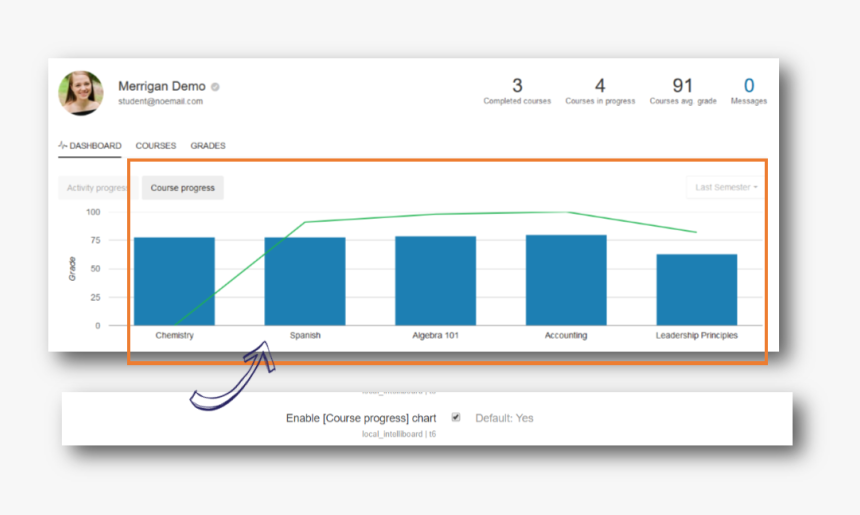Screen dimensions: 860x515
Task: Click the Algebra 101 bar in chart
Action: (x=435, y=281)
